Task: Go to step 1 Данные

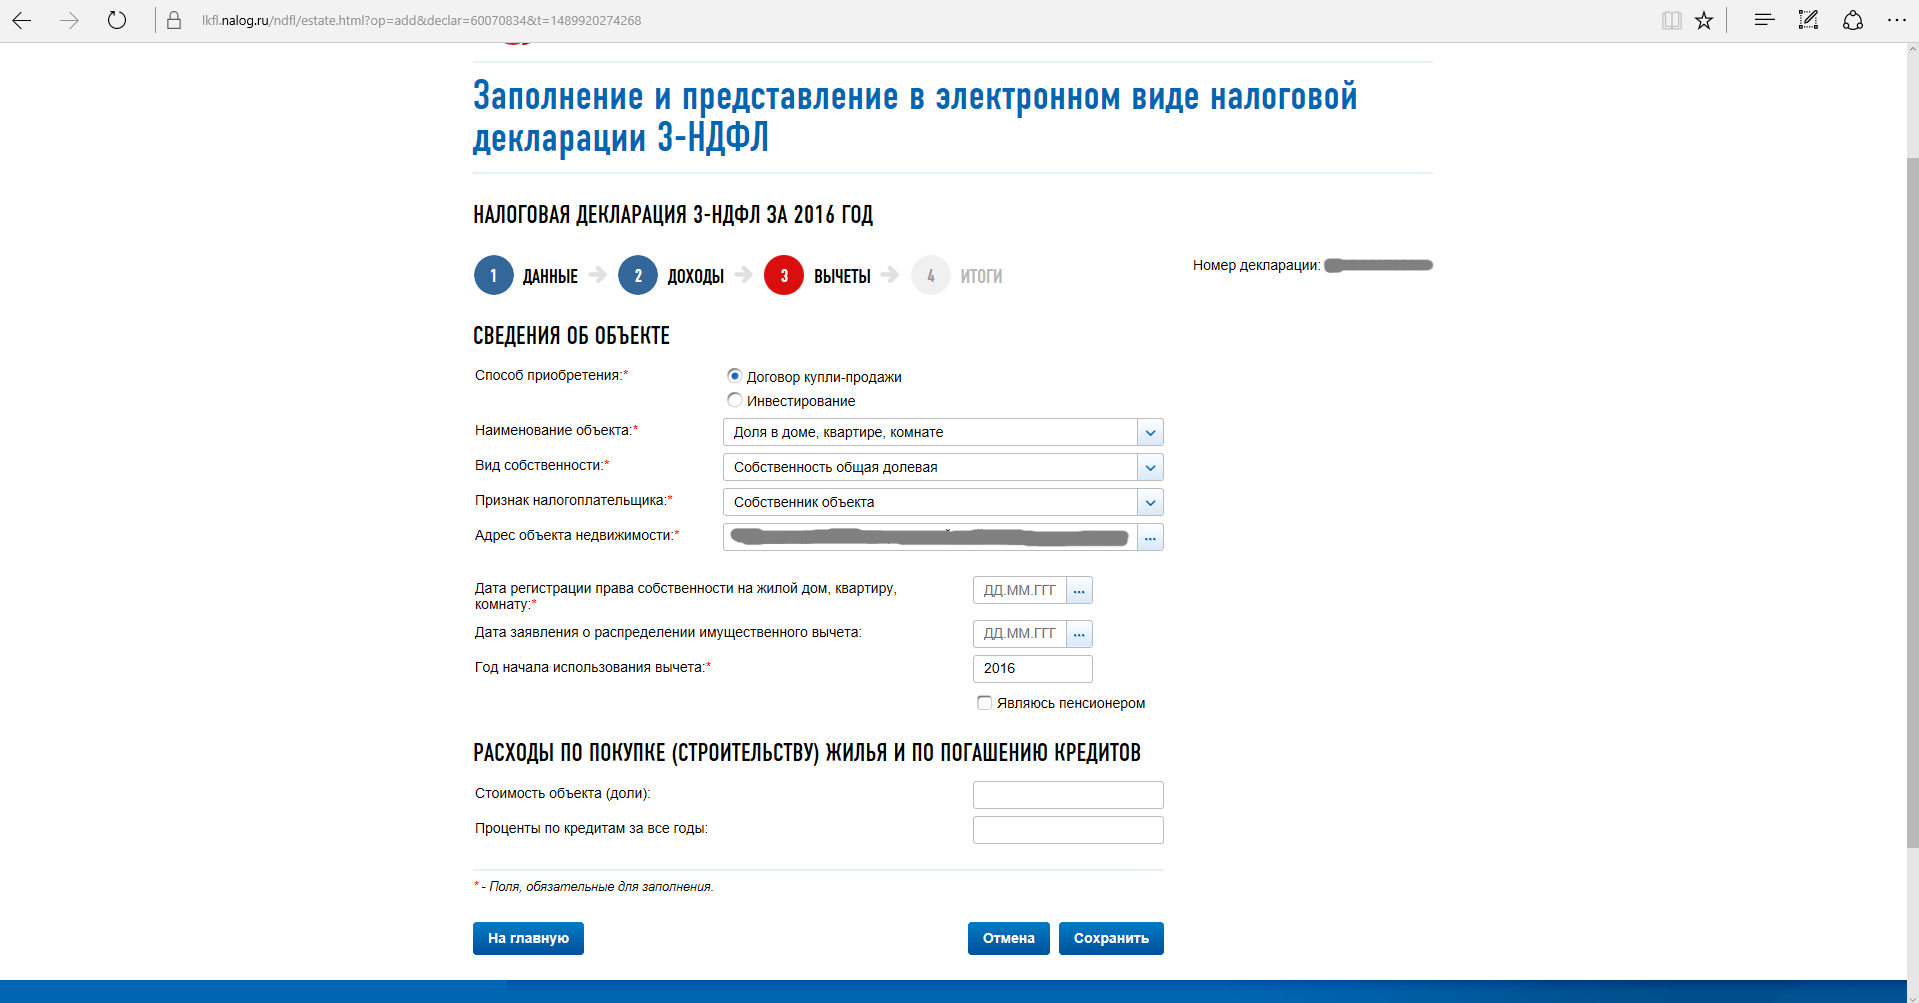Action: pos(526,276)
